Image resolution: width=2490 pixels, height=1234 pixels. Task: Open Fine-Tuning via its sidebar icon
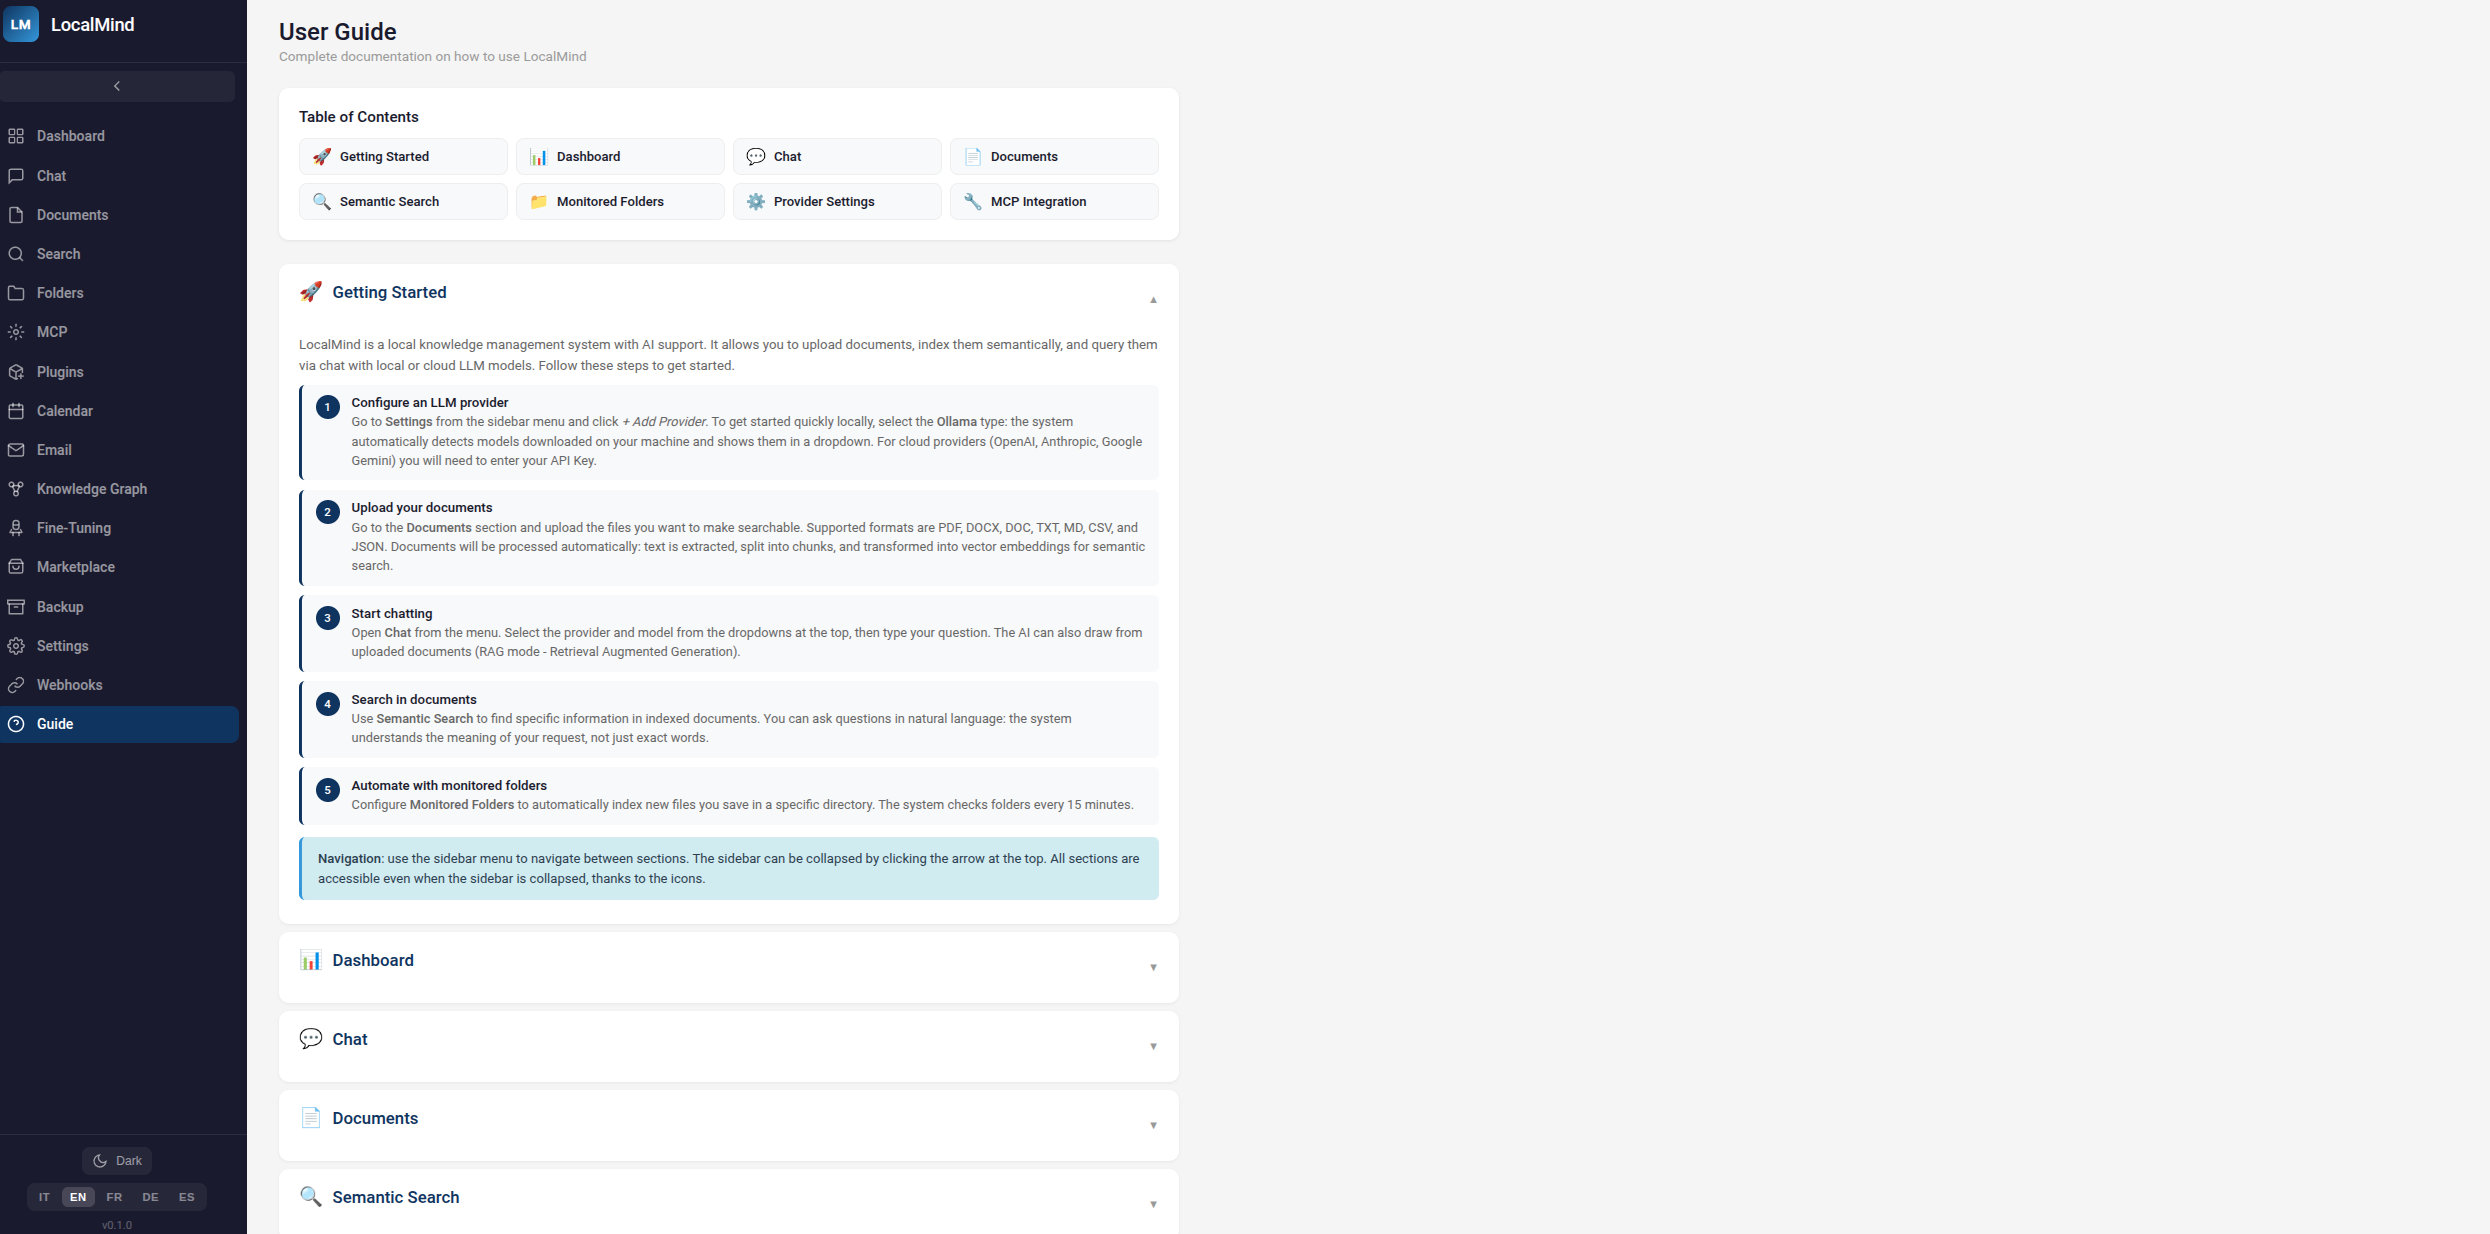[x=16, y=528]
